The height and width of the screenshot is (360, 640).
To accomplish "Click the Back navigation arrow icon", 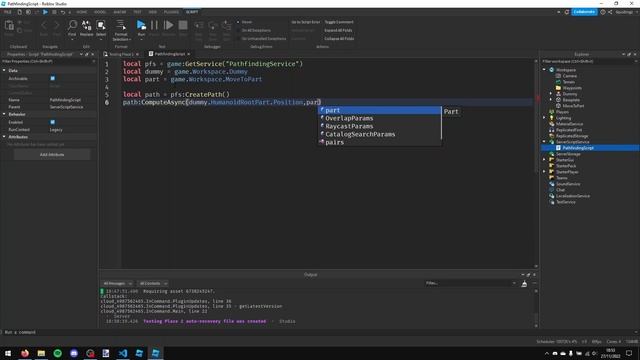I will coord(44,26).
